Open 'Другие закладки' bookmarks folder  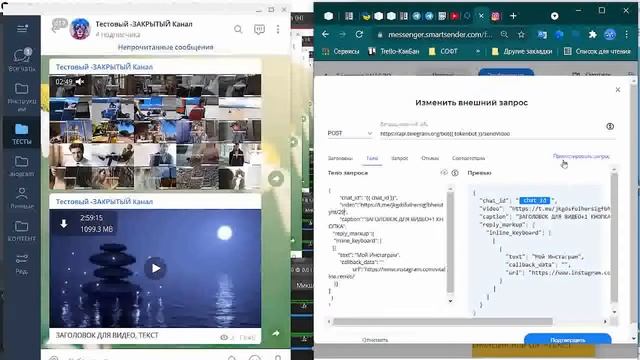[522, 51]
